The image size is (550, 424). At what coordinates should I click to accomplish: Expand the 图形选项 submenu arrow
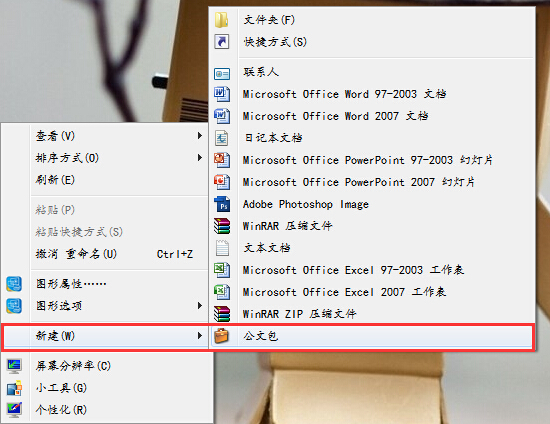pyautogui.click(x=200, y=305)
